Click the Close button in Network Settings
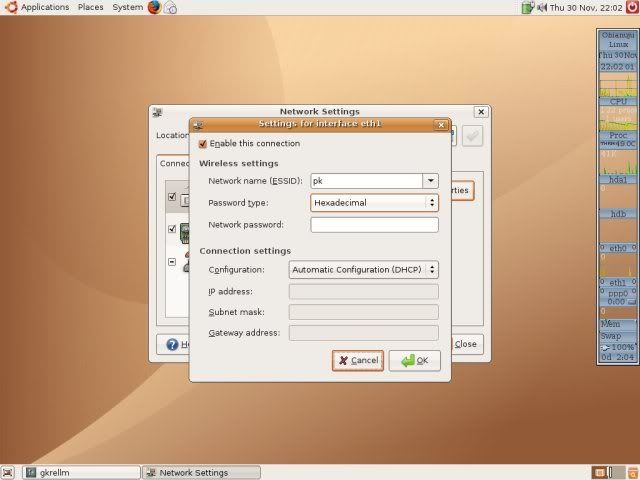 [467, 344]
